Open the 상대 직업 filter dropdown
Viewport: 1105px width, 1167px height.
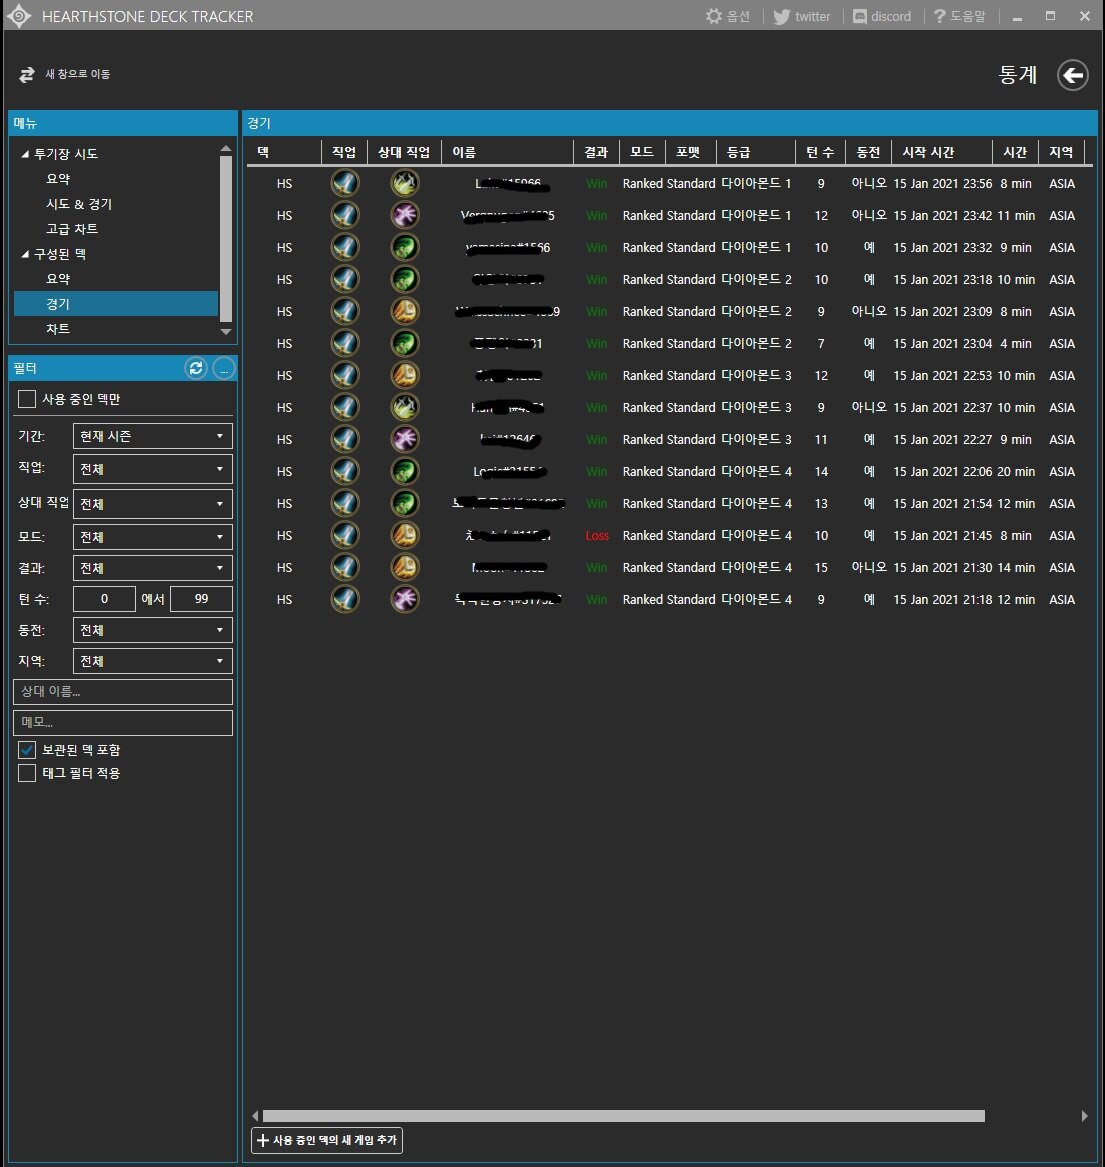(x=153, y=504)
